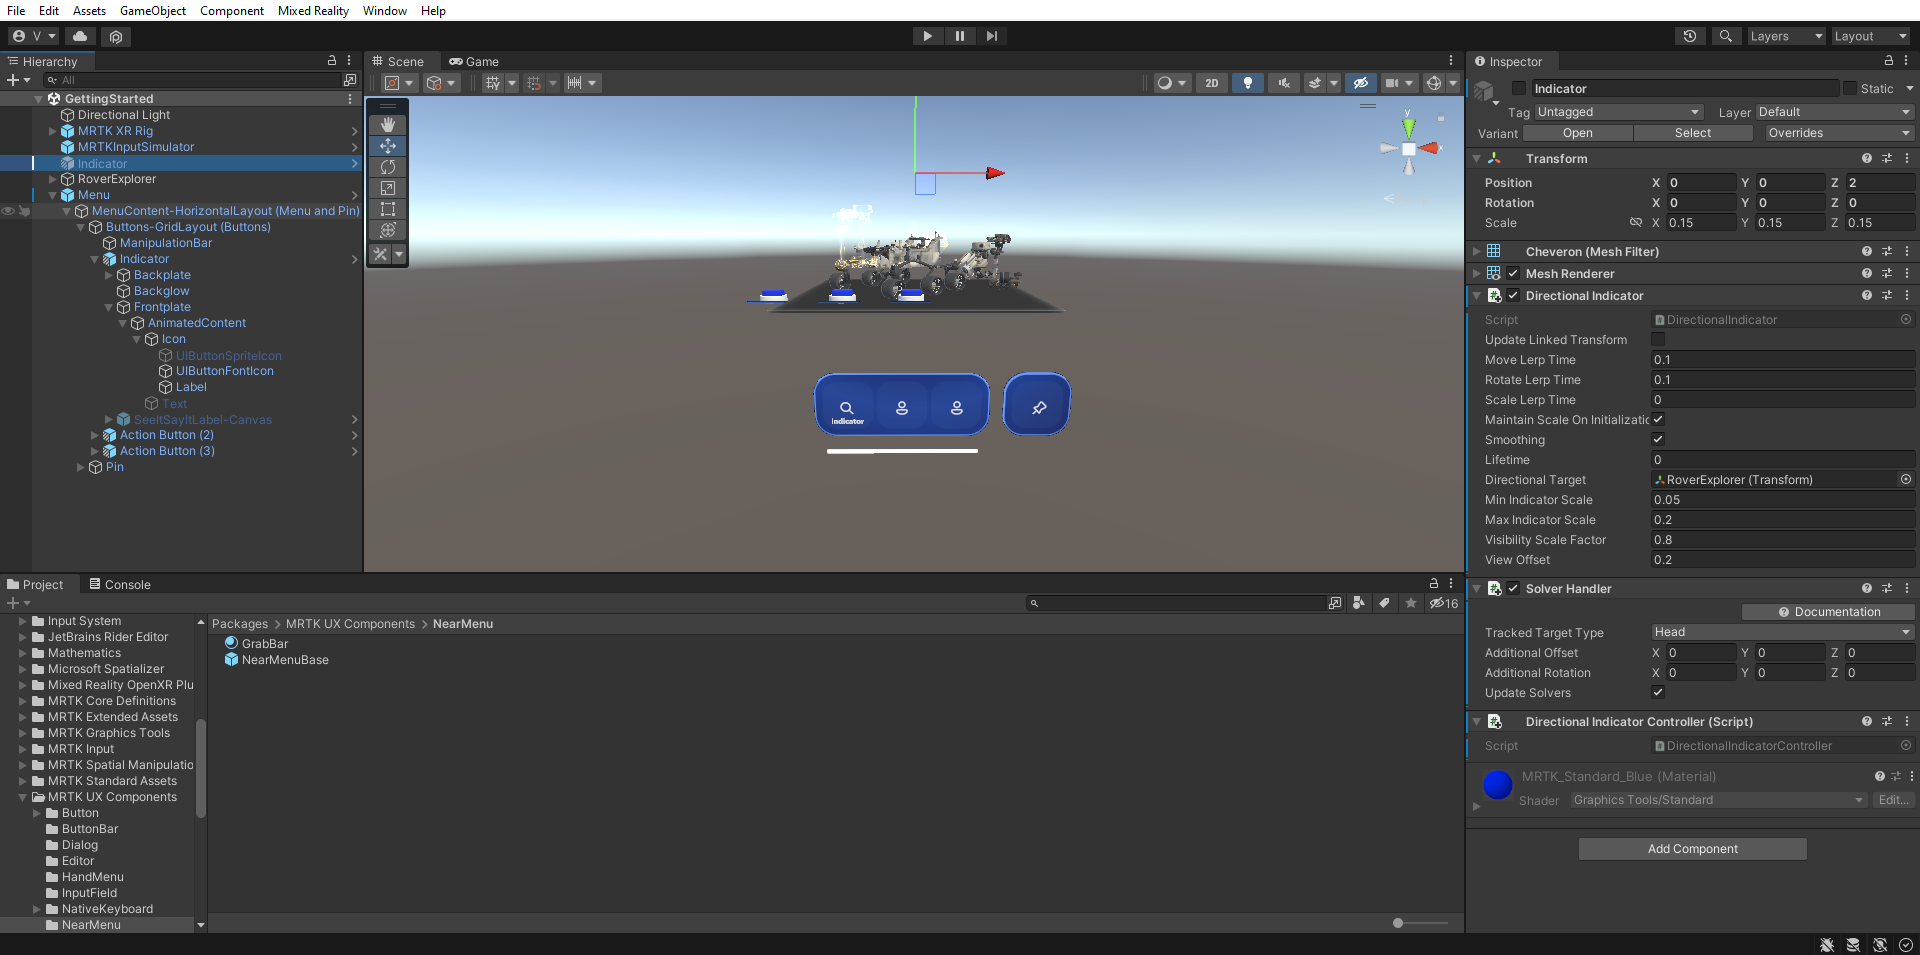Open the Layer dropdown in the Inspector

pos(1835,112)
